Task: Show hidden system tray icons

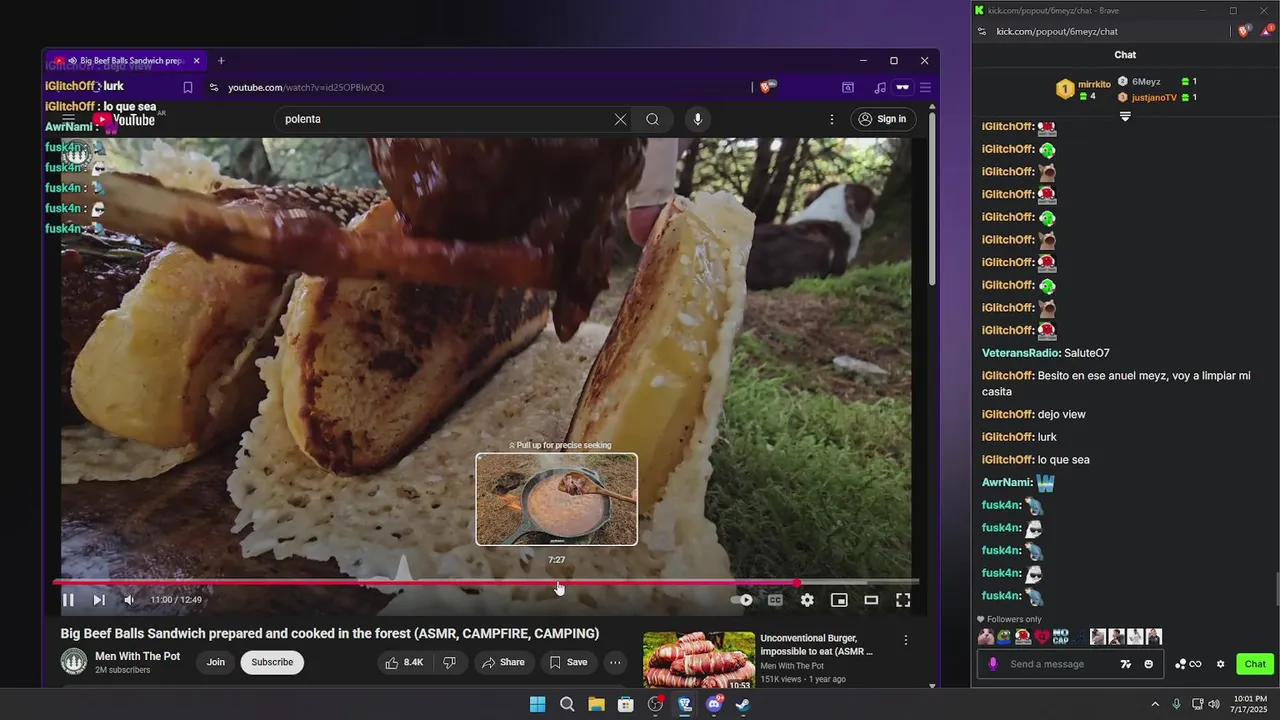Action: (x=1155, y=704)
